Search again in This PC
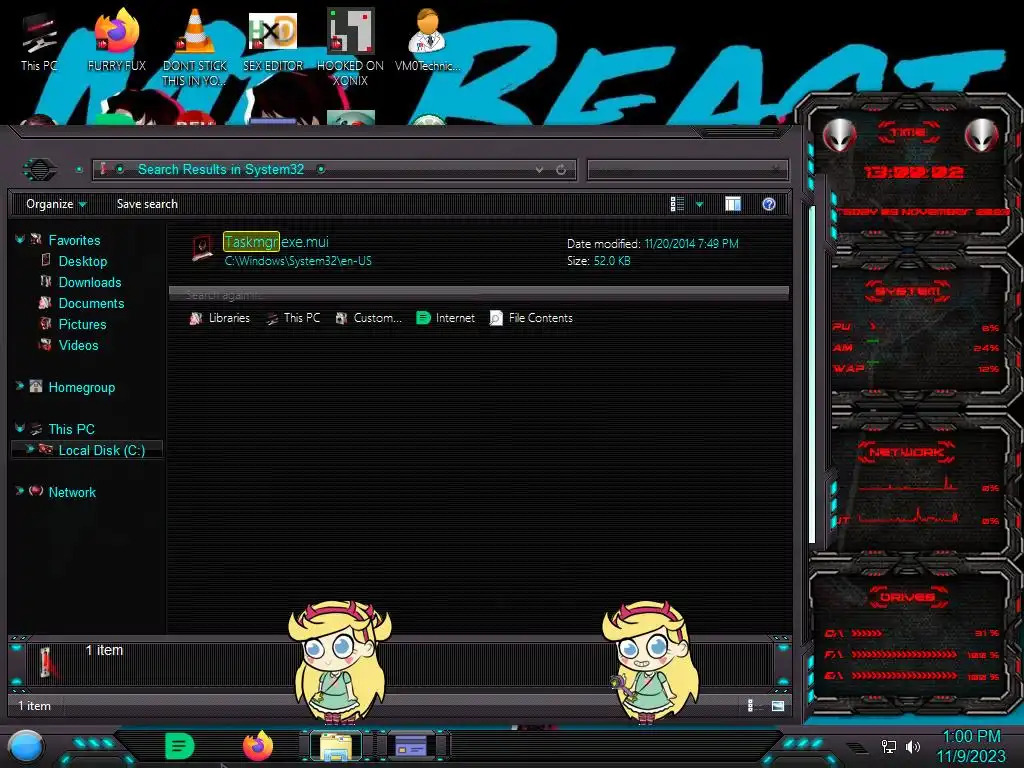Screen dimensions: 1024x768 click(294, 318)
